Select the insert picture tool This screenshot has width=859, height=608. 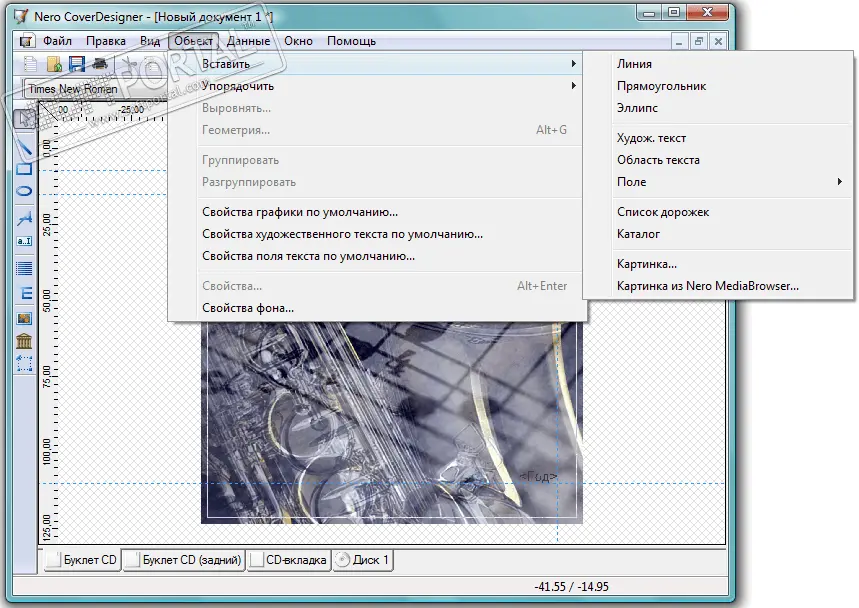coord(25,318)
